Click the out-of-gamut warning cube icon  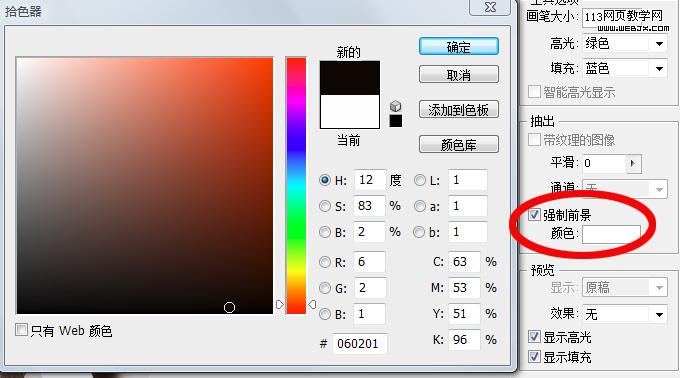[x=396, y=106]
